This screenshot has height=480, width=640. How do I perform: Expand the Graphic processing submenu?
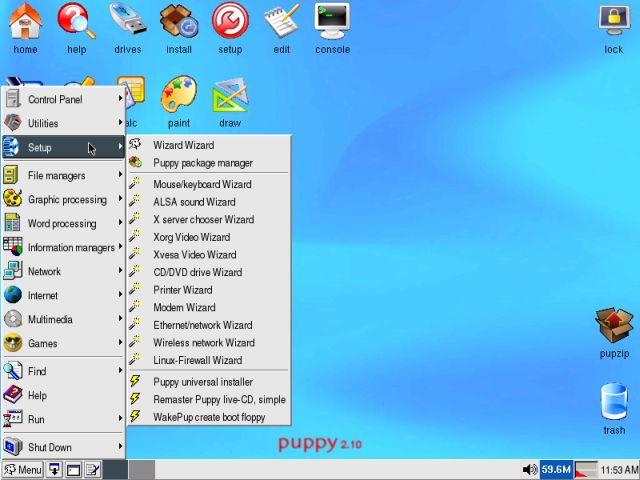click(63, 200)
